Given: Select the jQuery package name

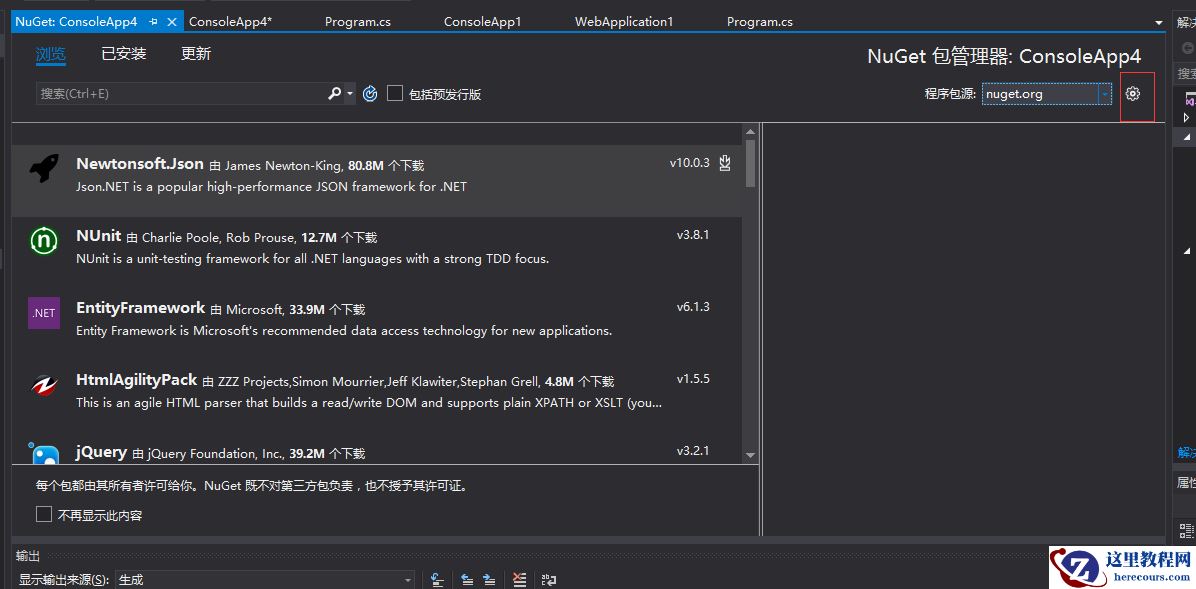Looking at the screenshot, I should point(101,452).
